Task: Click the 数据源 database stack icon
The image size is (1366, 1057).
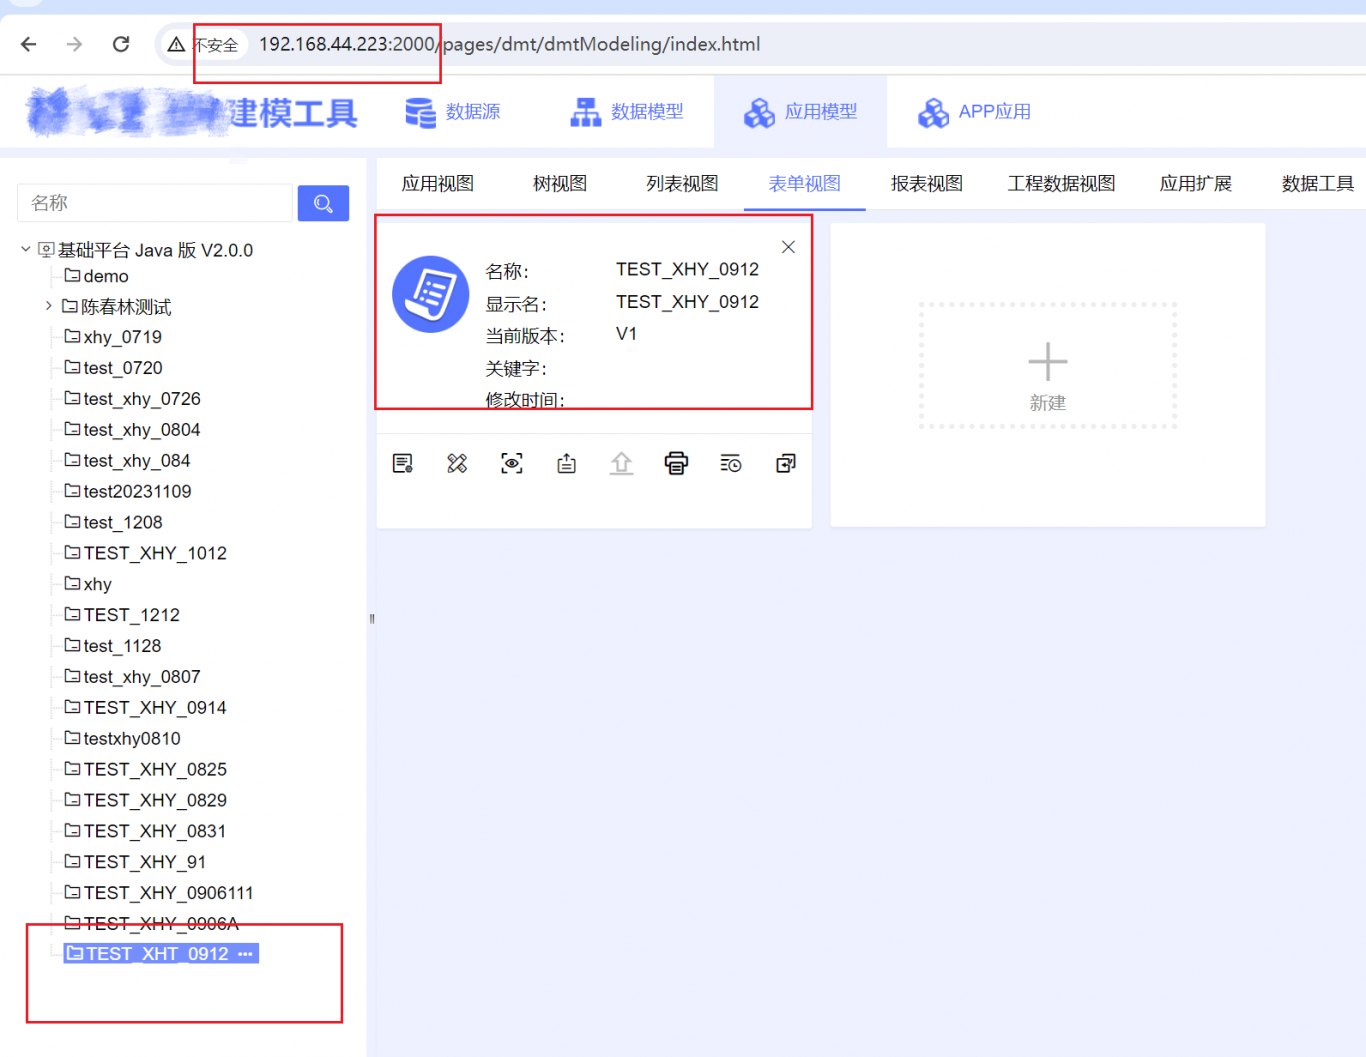Action: [420, 113]
